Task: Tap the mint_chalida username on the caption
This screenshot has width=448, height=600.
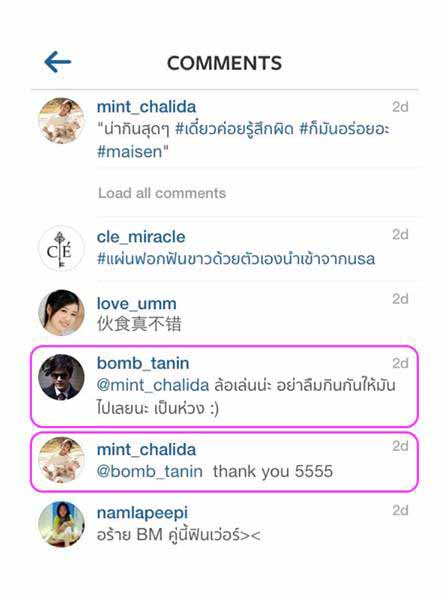Action: click(x=147, y=107)
